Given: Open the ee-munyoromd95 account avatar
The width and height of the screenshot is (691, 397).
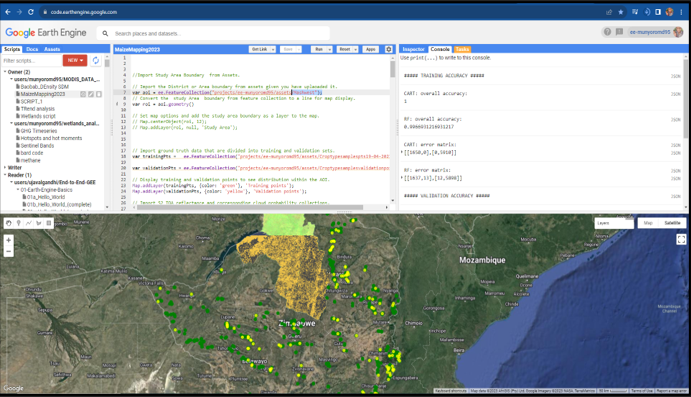Looking at the screenshot, I should [x=678, y=32].
